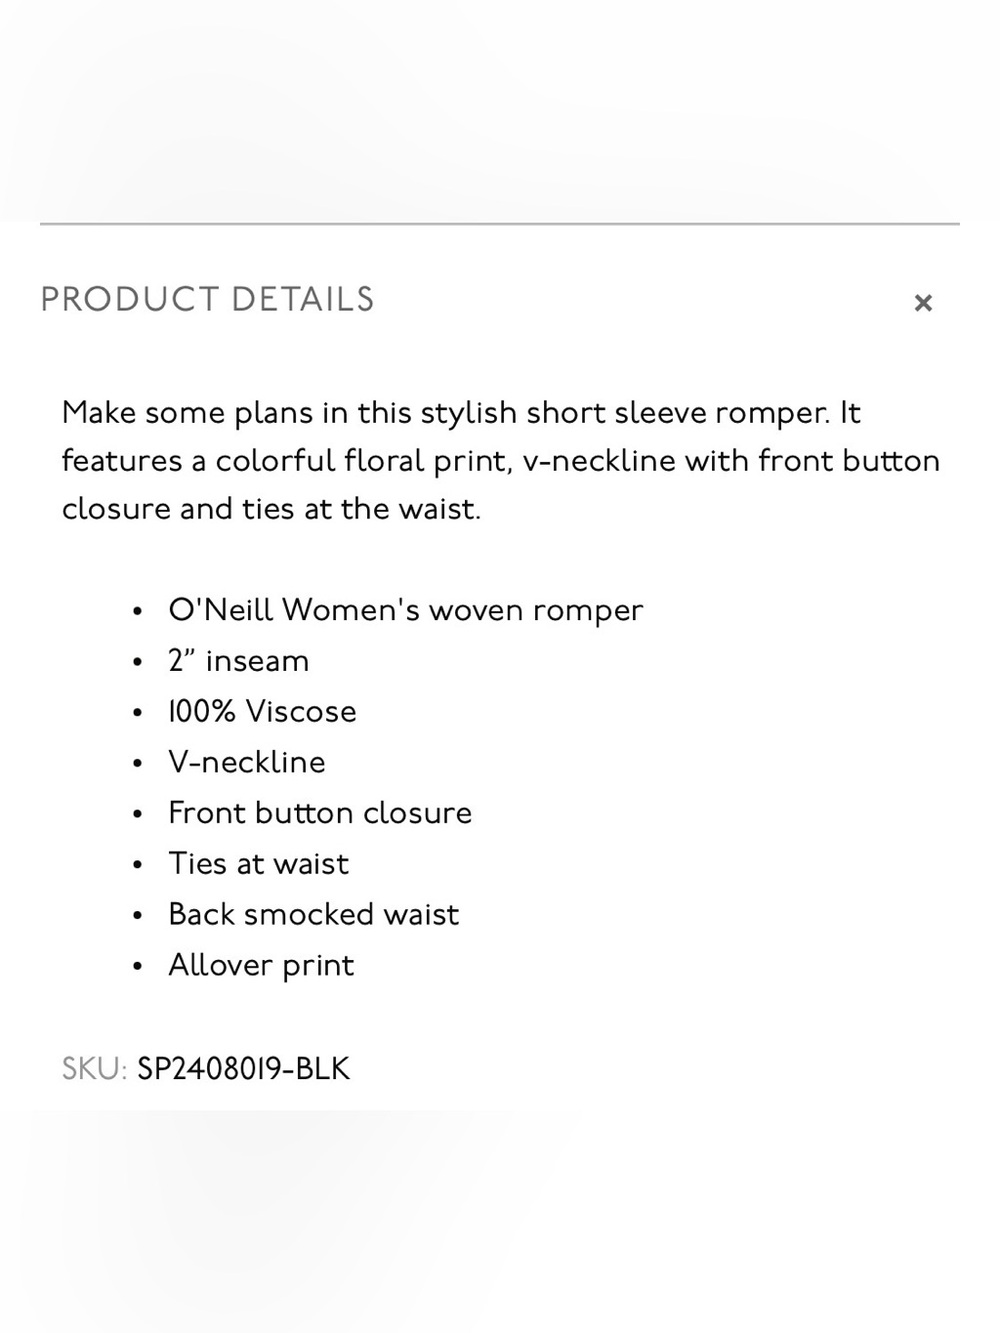The width and height of the screenshot is (1000, 1333).
Task: Select the Back smocked waist item
Action: point(314,914)
